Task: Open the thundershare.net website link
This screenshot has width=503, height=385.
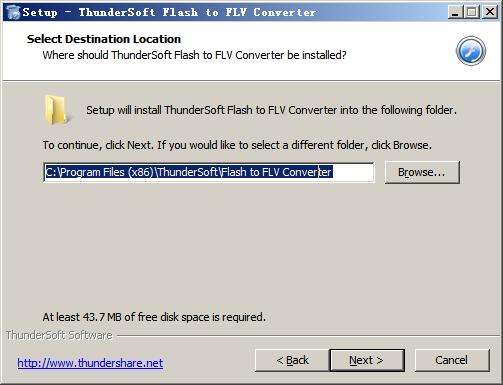Action: (90, 363)
